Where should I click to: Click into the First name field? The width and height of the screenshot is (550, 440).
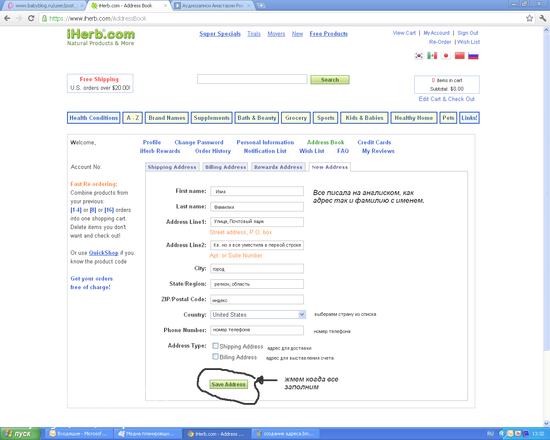click(x=257, y=191)
